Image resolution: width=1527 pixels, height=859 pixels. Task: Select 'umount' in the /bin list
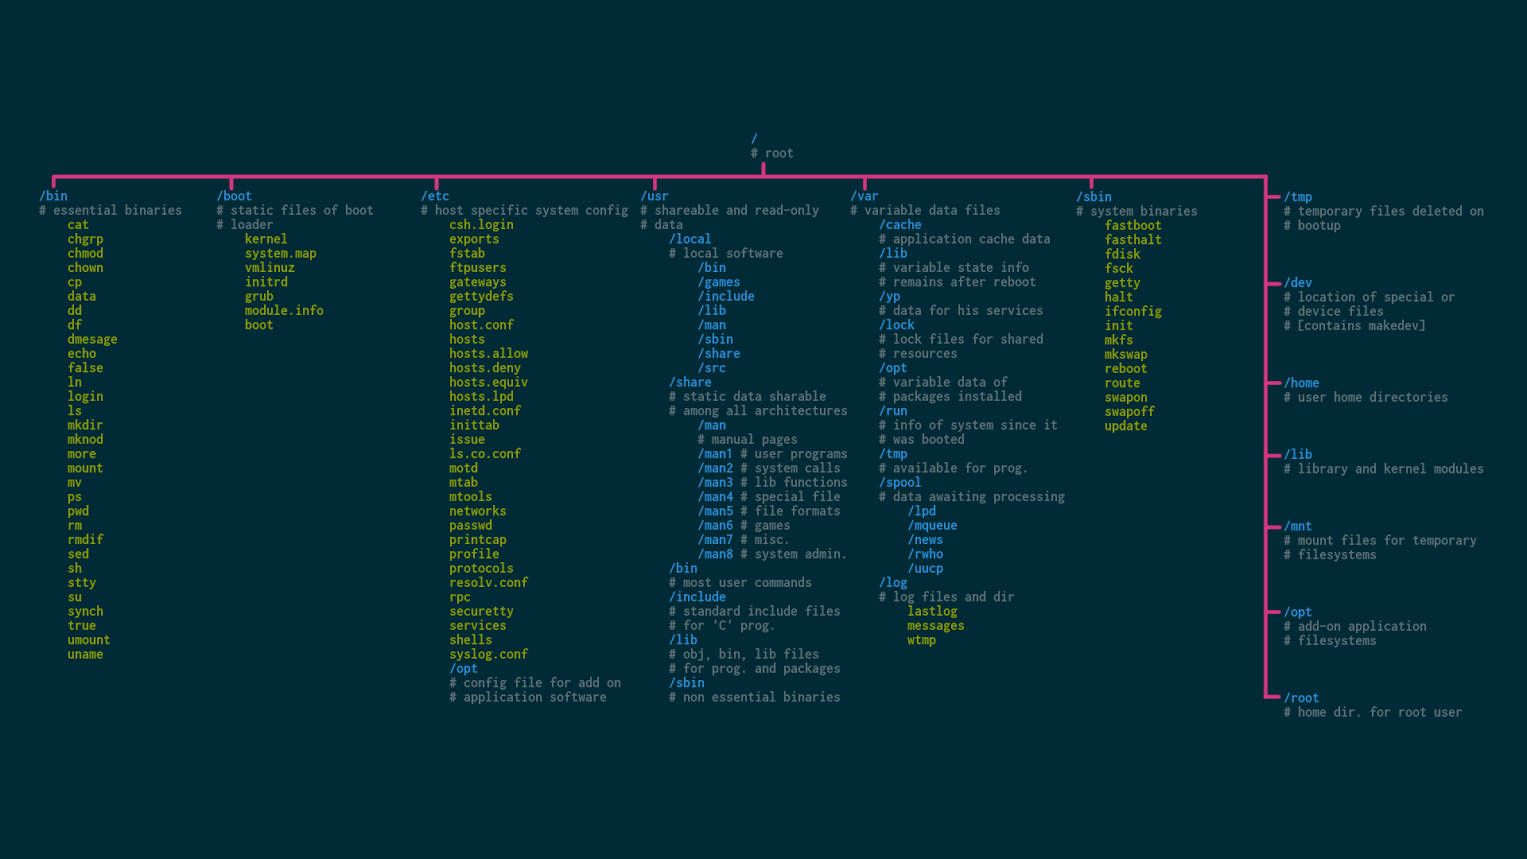(x=89, y=640)
